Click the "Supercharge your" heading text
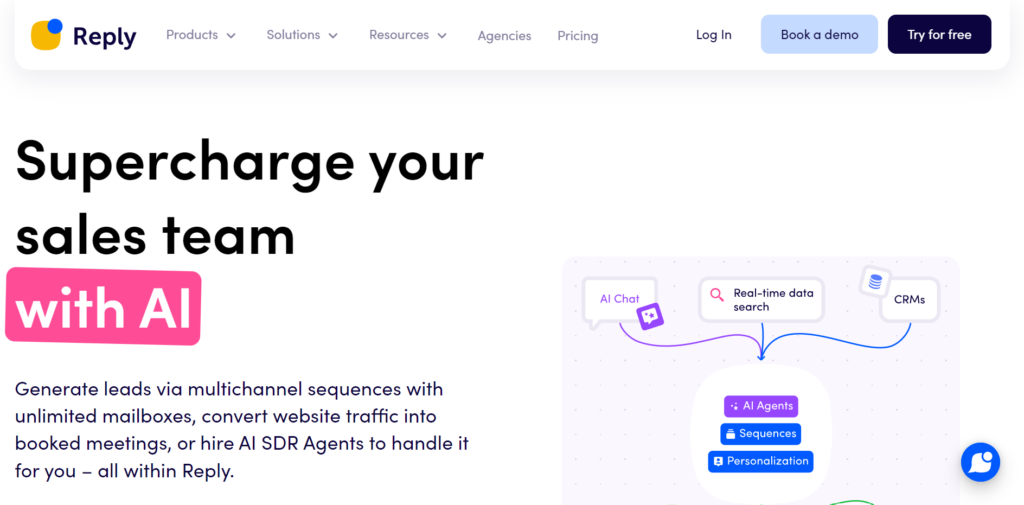Viewport: 1024px width, 505px height. click(249, 163)
